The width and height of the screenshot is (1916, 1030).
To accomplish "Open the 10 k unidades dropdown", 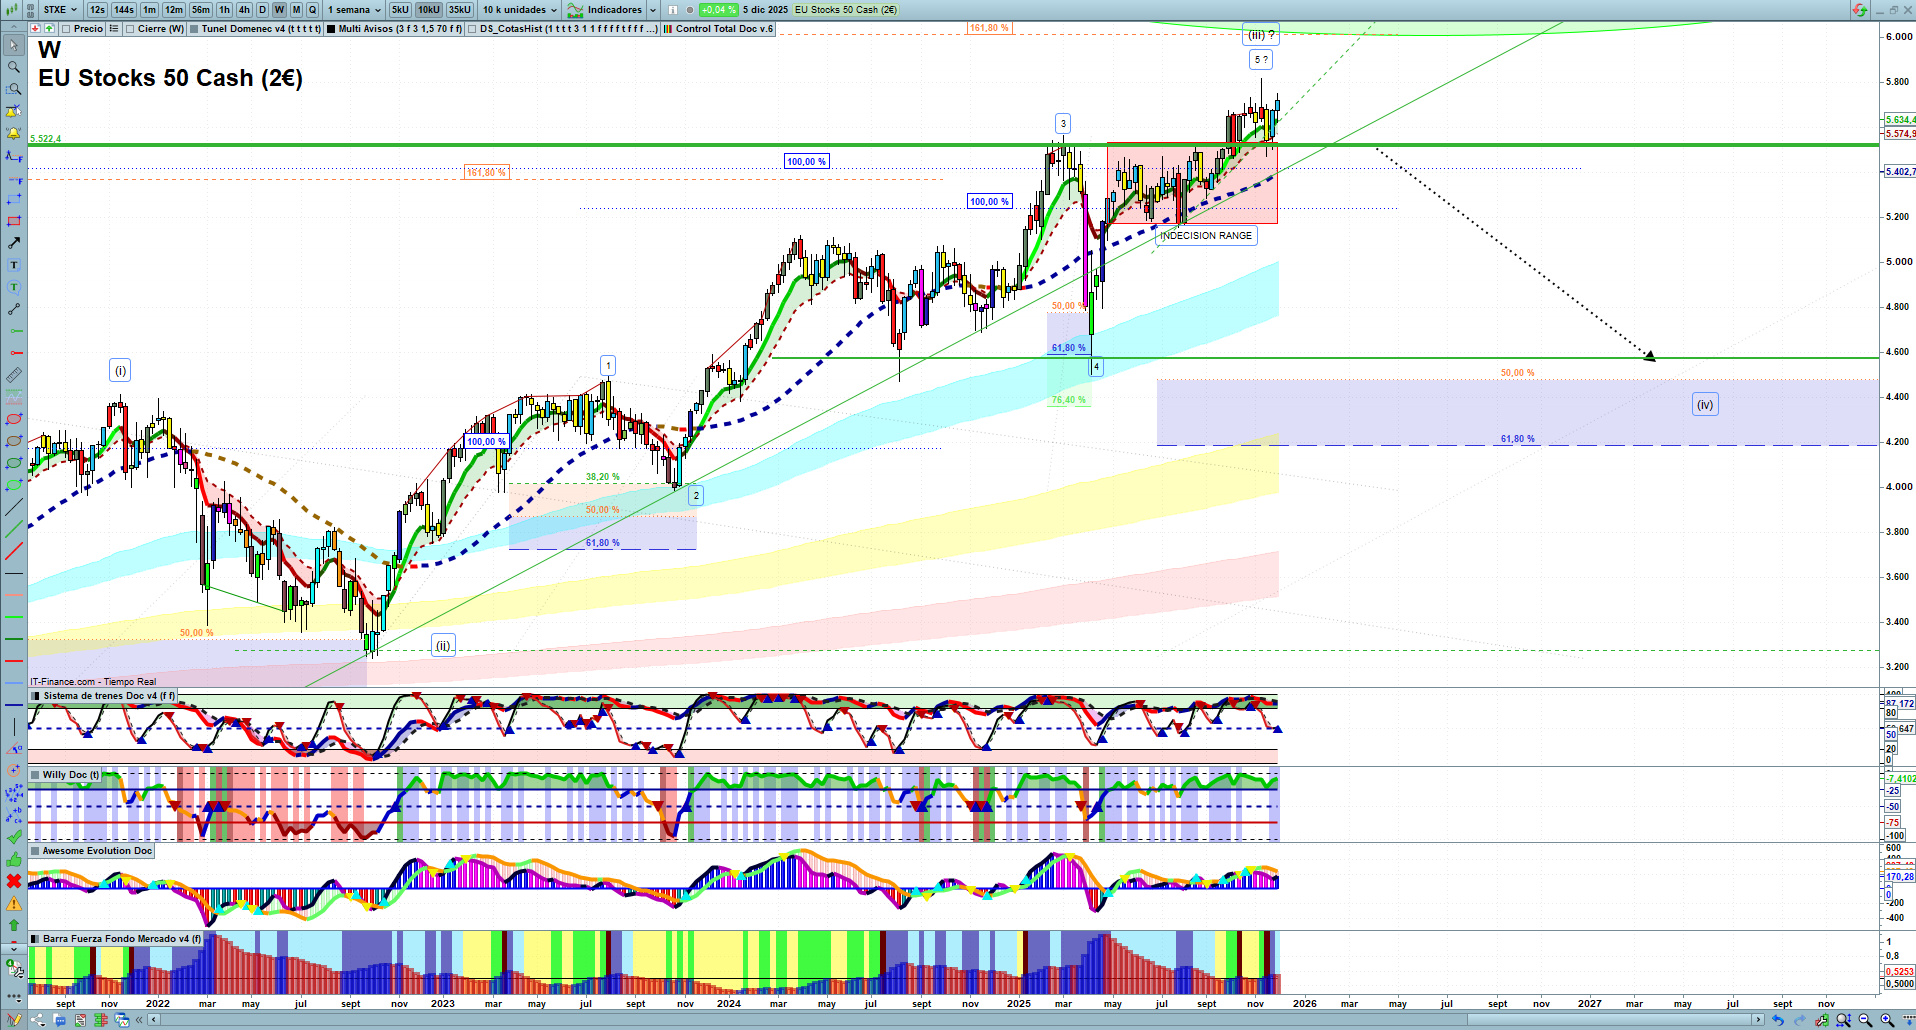I will point(520,10).
